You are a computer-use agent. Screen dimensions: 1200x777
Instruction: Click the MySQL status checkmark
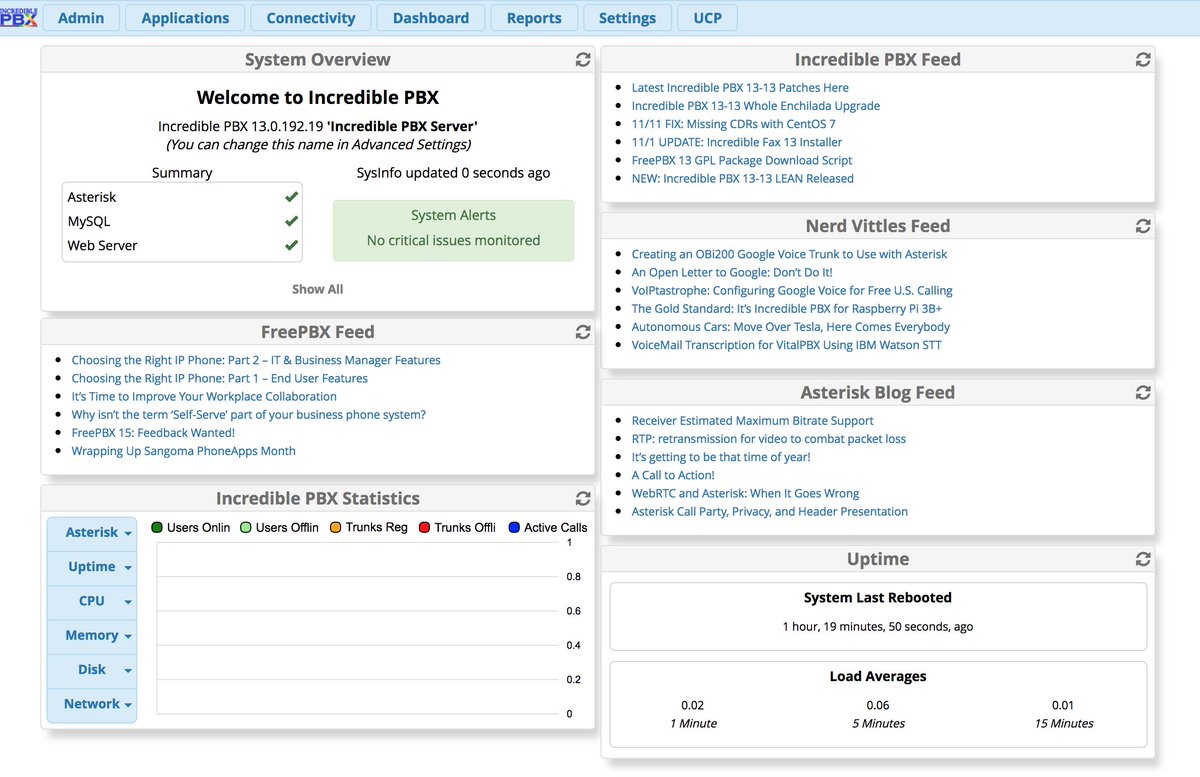click(291, 221)
